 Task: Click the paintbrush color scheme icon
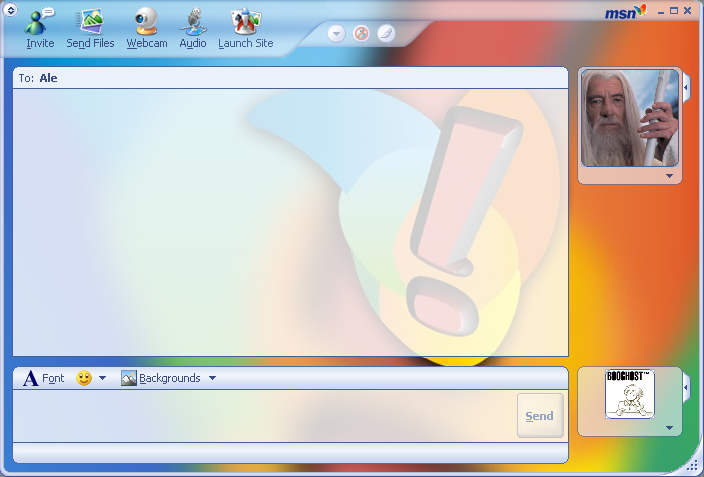coord(386,33)
